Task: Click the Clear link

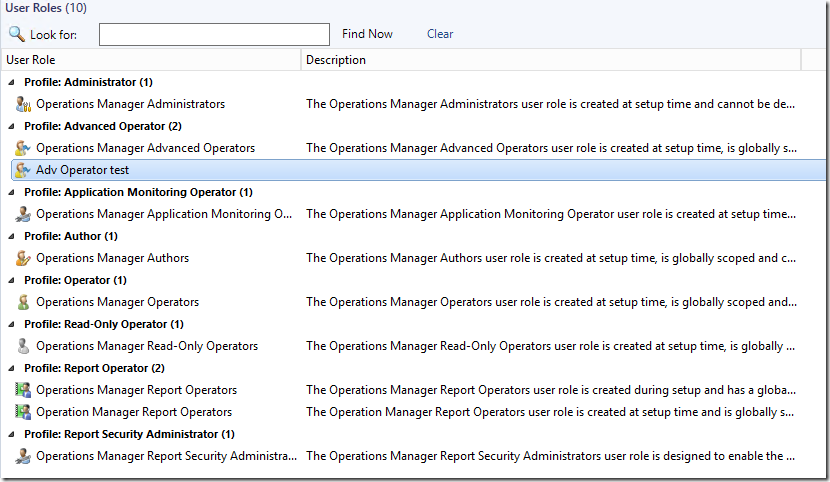Action: (x=440, y=34)
